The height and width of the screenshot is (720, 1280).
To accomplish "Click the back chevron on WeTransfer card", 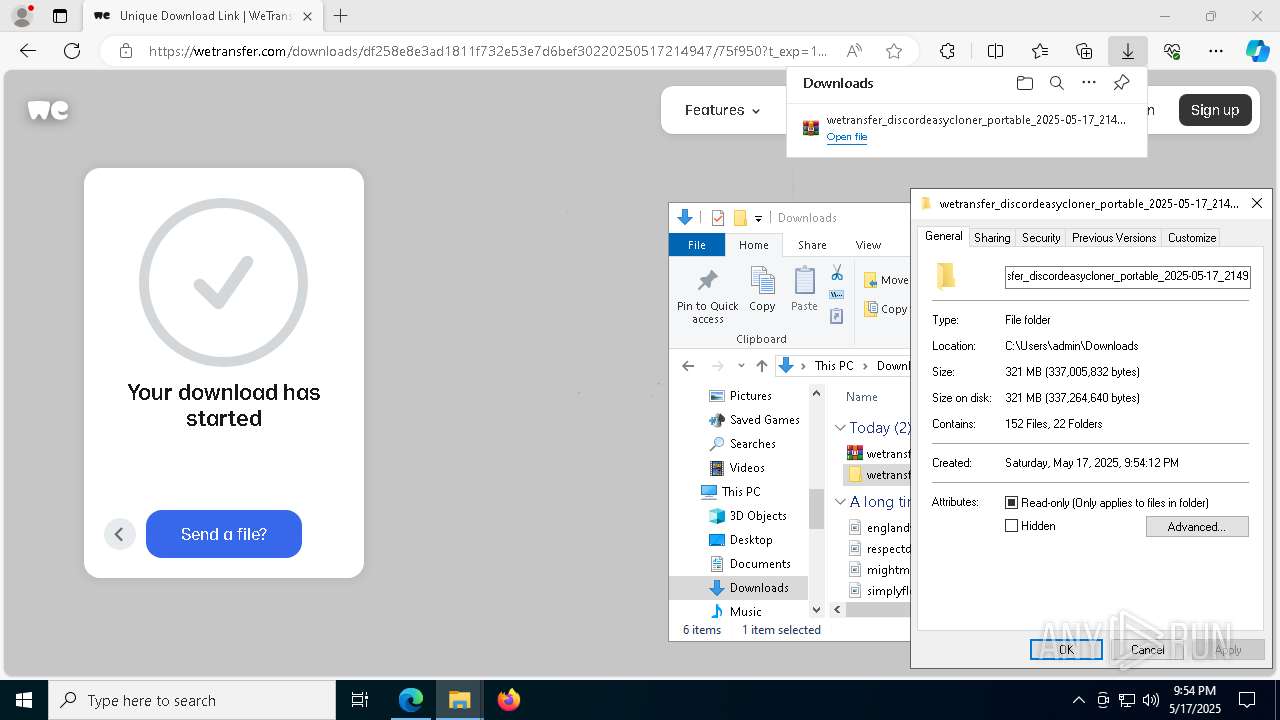I will coord(119,534).
